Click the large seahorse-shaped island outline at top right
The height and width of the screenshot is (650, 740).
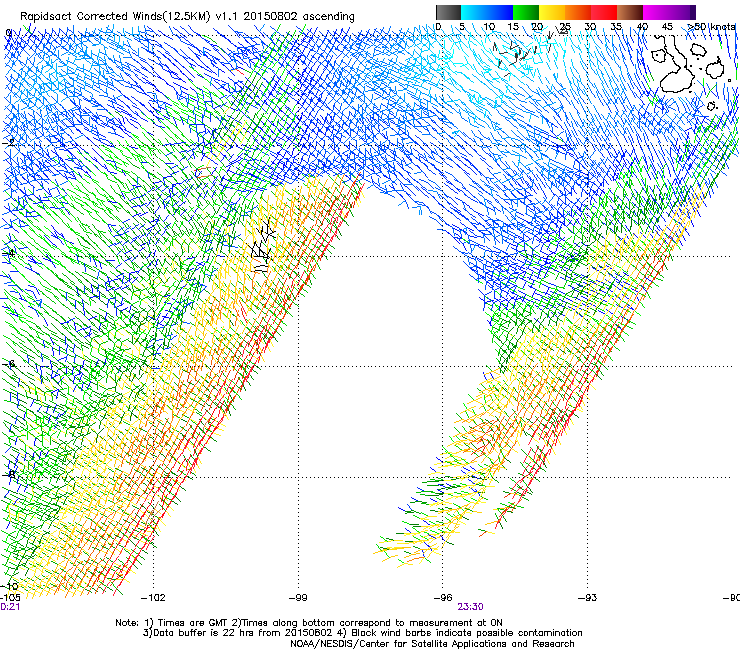675,64
